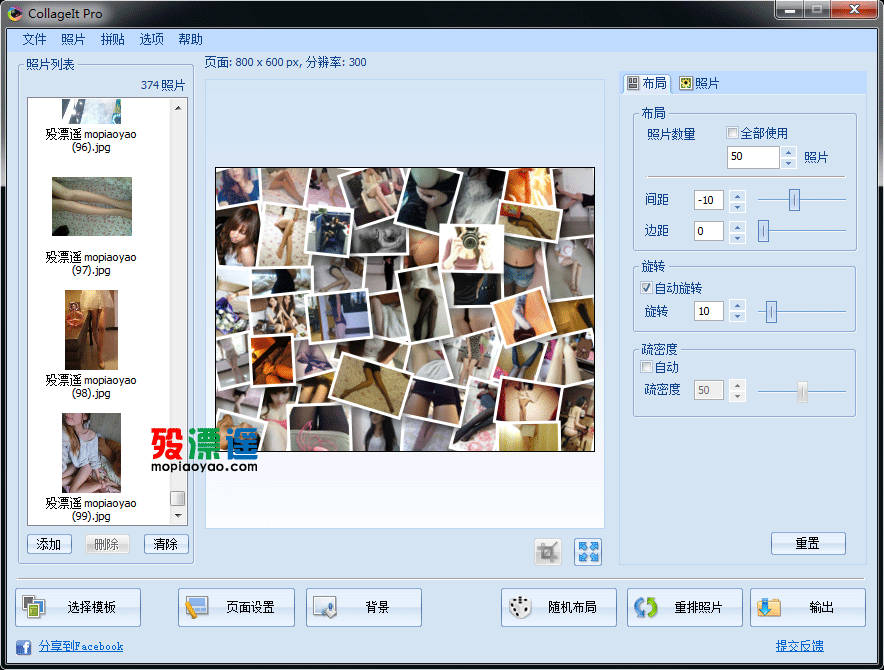Click the 选择模板 button
Viewport: 884px width, 670px height.
point(78,607)
